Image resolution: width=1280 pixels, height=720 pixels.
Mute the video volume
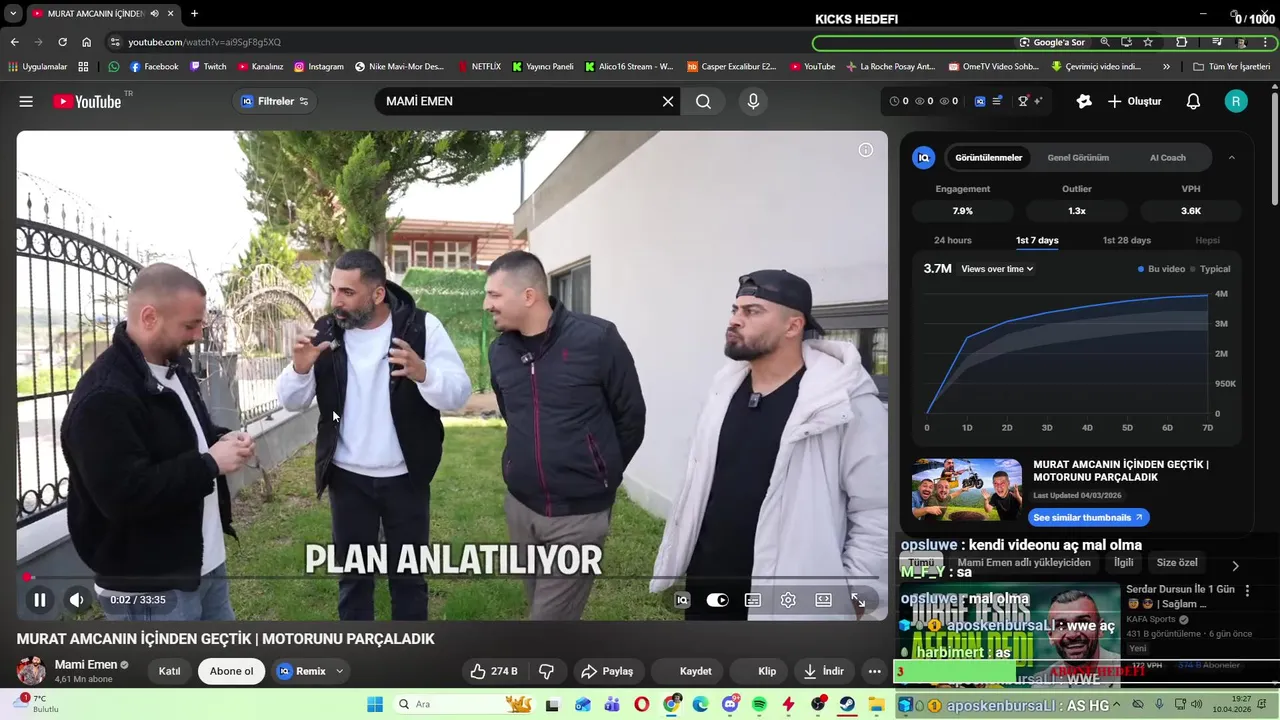pos(77,600)
